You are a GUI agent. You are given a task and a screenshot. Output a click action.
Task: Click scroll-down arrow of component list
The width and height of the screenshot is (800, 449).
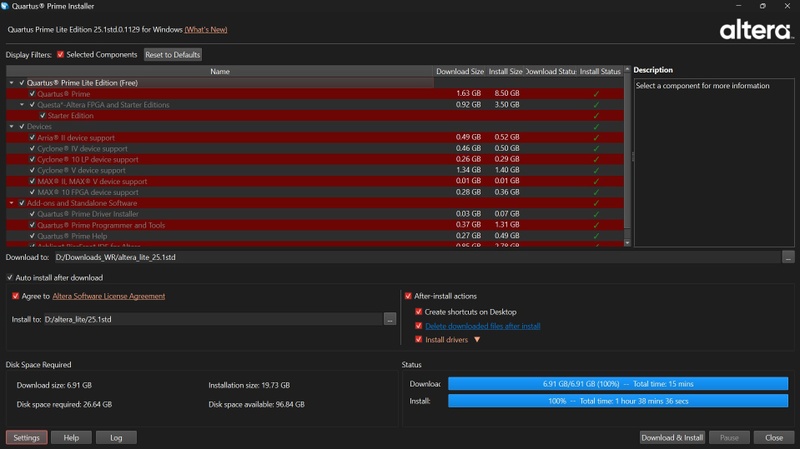628,243
